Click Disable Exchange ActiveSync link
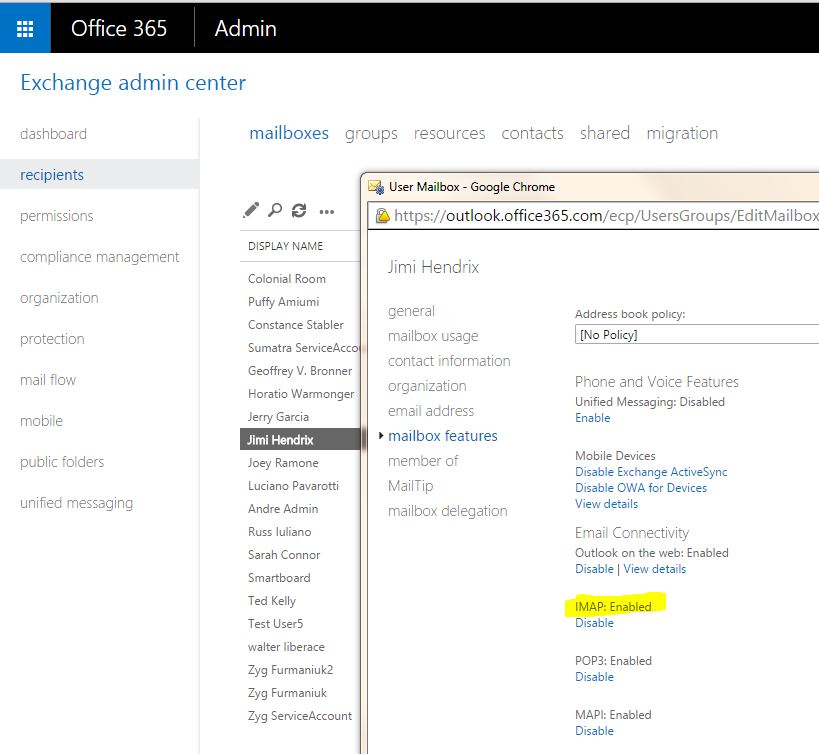The image size is (819, 754). (651, 472)
